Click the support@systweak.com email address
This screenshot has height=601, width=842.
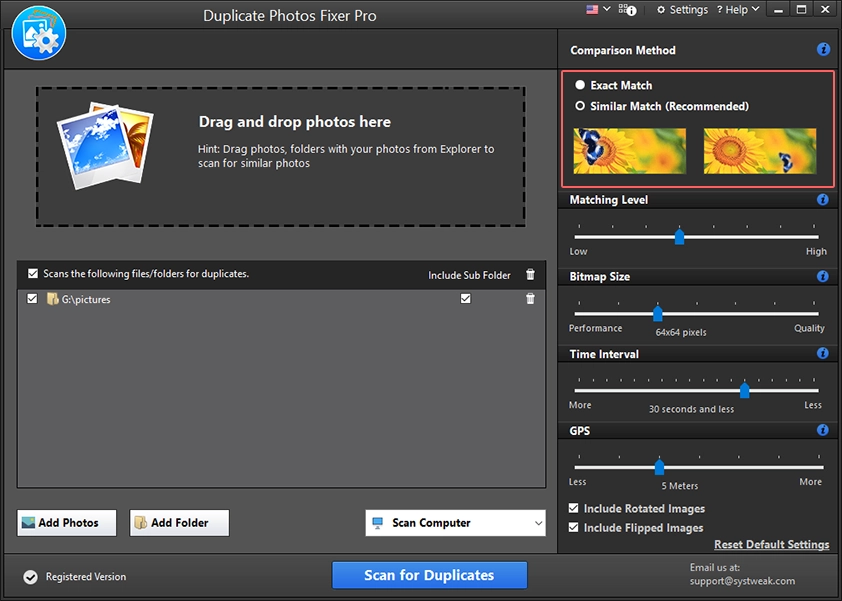(x=742, y=581)
